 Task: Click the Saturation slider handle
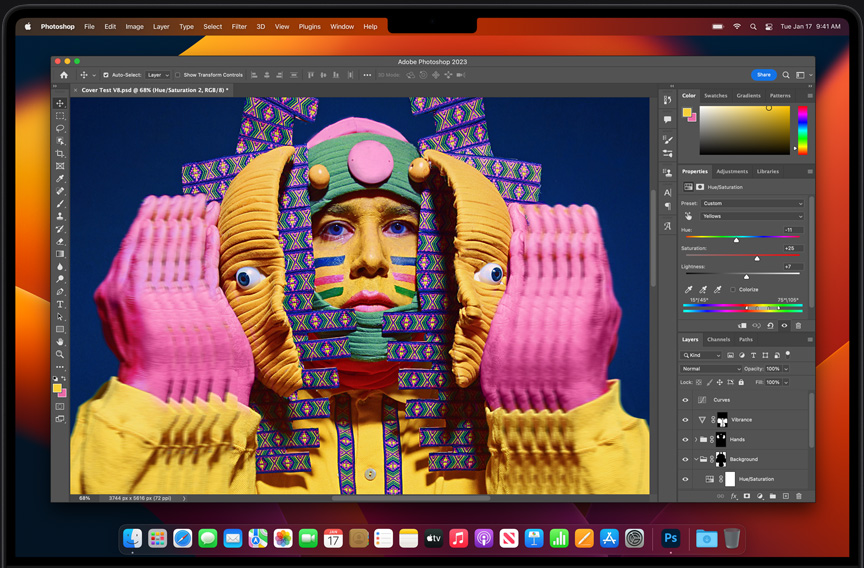click(756, 258)
